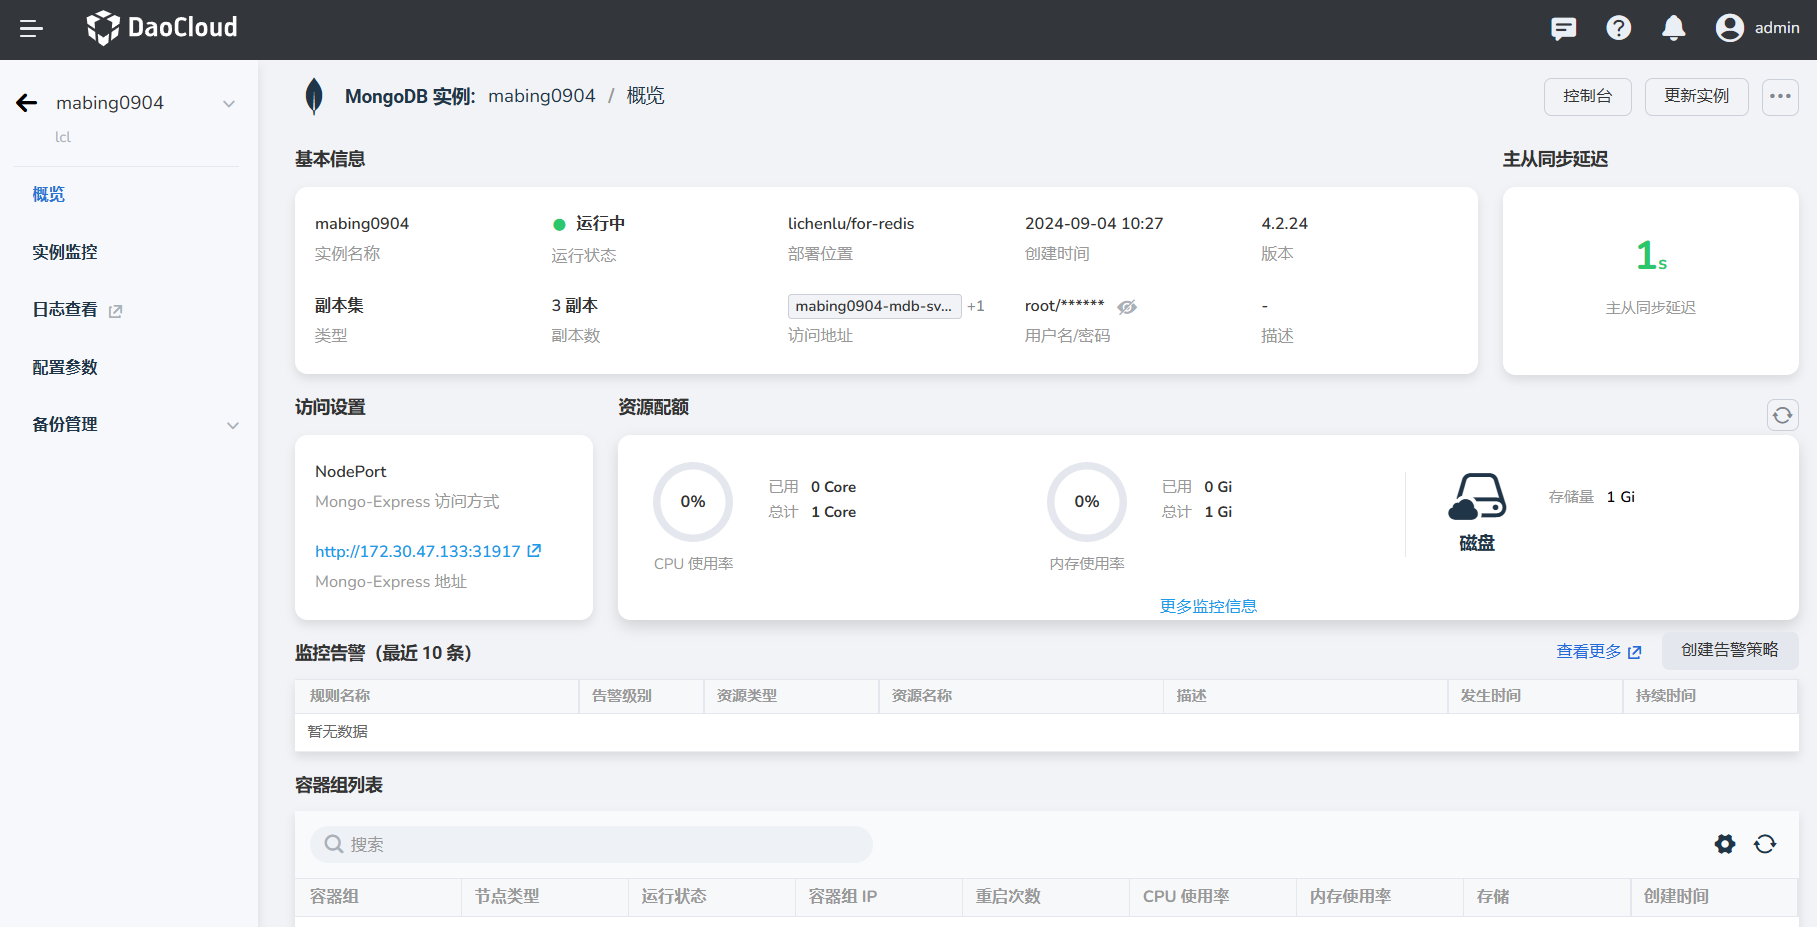Open the three-dot more actions menu
The width and height of the screenshot is (1817, 927).
tap(1779, 97)
